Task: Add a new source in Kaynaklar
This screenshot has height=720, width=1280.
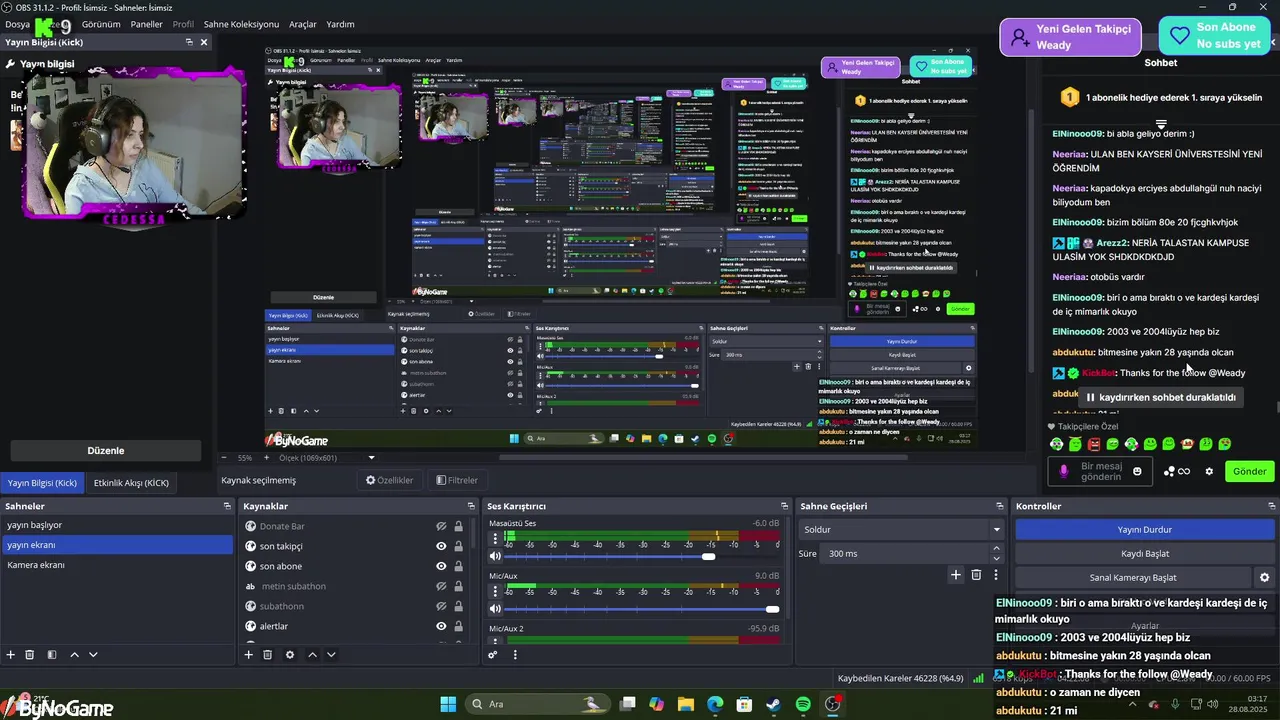Action: click(x=249, y=655)
